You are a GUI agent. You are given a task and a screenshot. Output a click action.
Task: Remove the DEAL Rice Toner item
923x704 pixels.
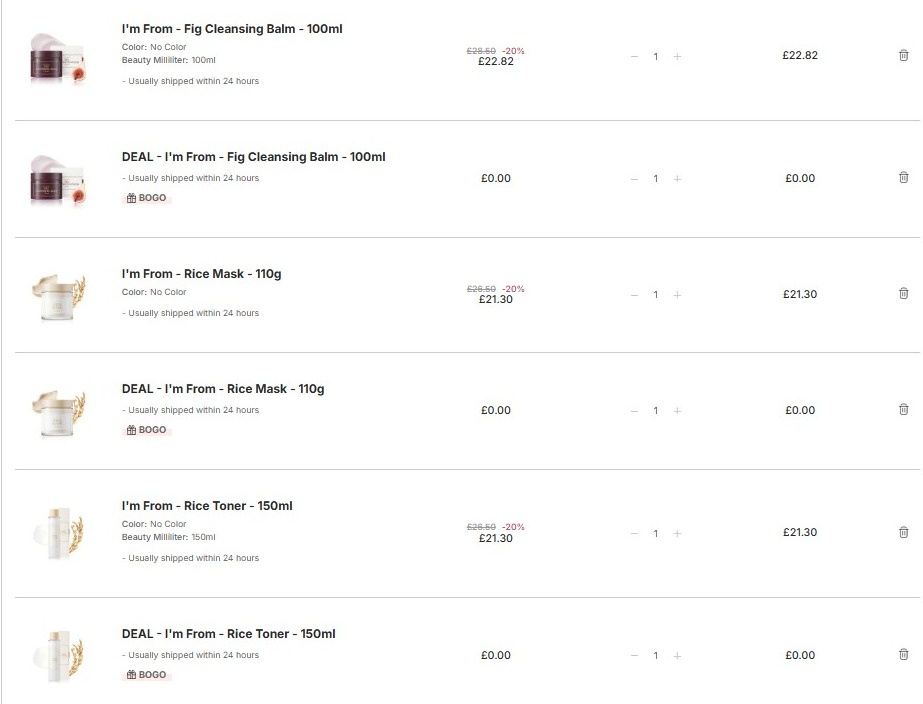coord(904,655)
